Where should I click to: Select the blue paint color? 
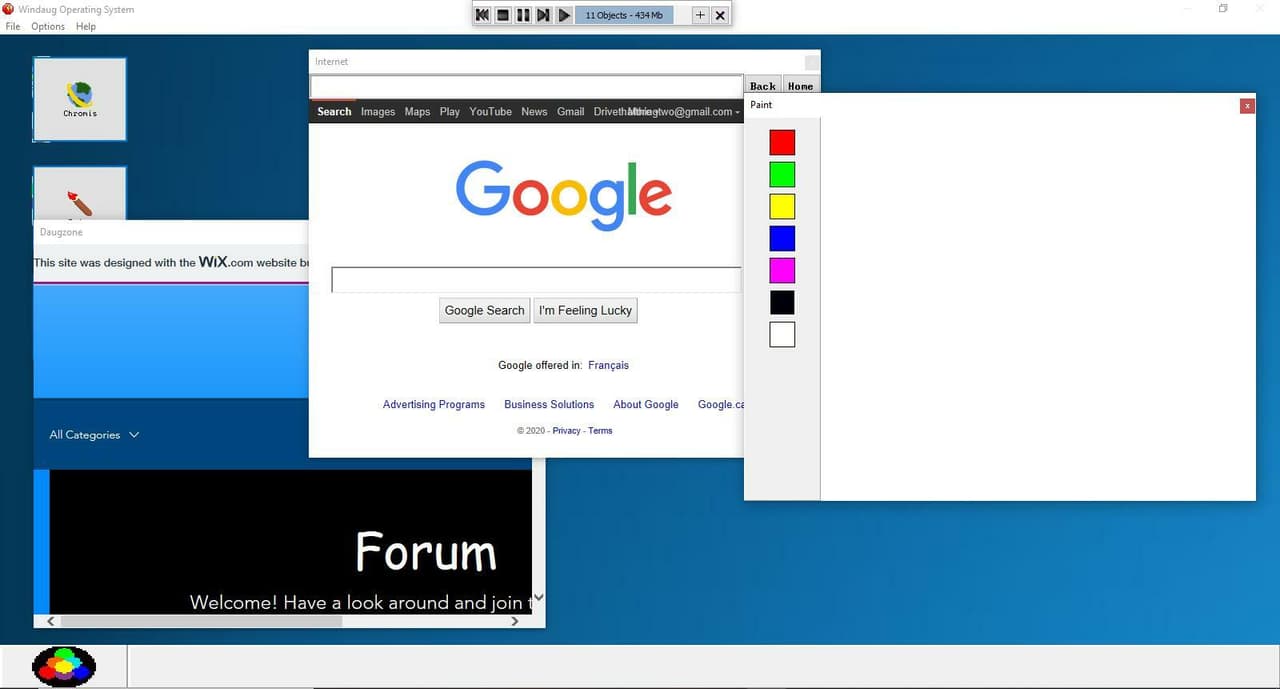point(782,238)
